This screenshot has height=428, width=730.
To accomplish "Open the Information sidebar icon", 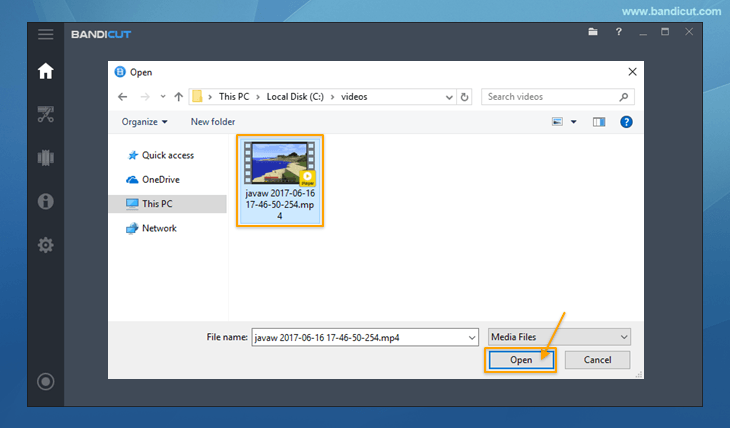I will click(x=46, y=202).
